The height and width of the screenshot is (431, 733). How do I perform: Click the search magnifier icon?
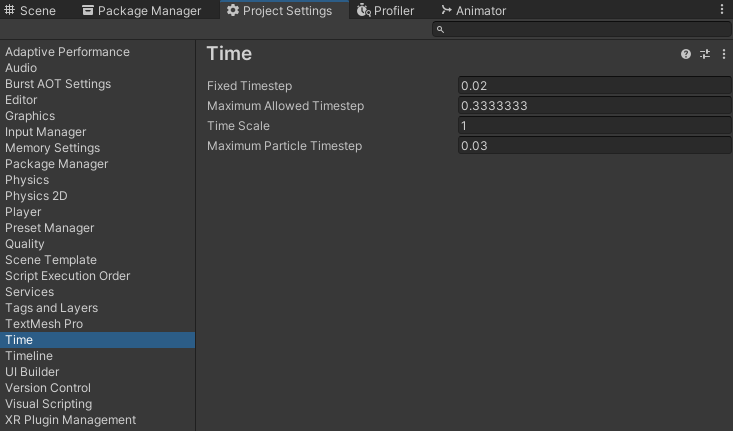click(x=440, y=30)
